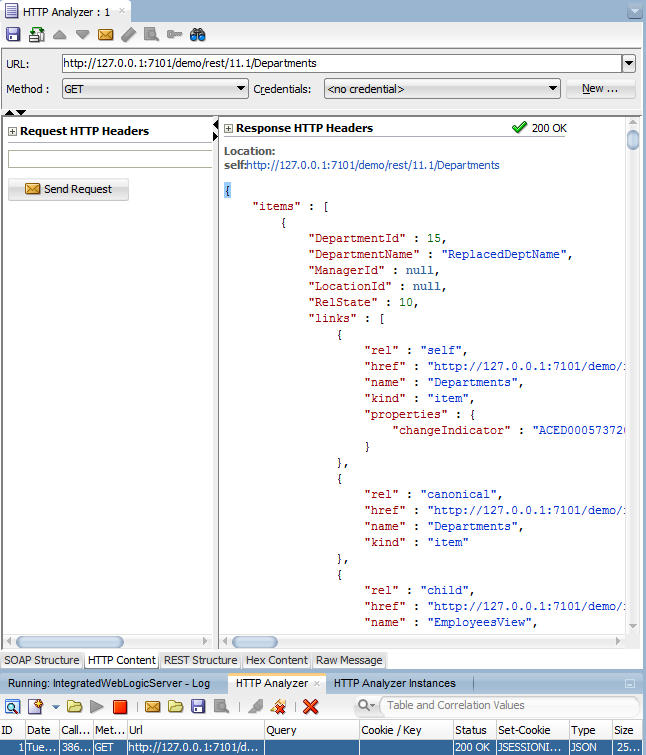Click the Set-Cookie column header
The height and width of the screenshot is (755, 646).
[x=532, y=730]
